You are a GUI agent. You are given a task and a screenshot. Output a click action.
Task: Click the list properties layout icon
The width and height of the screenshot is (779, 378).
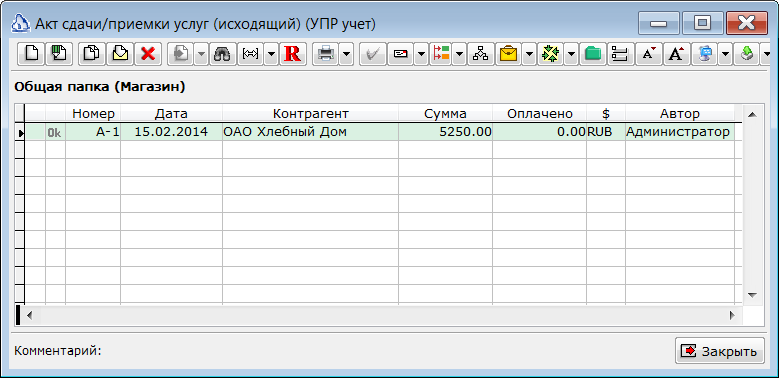[620, 53]
